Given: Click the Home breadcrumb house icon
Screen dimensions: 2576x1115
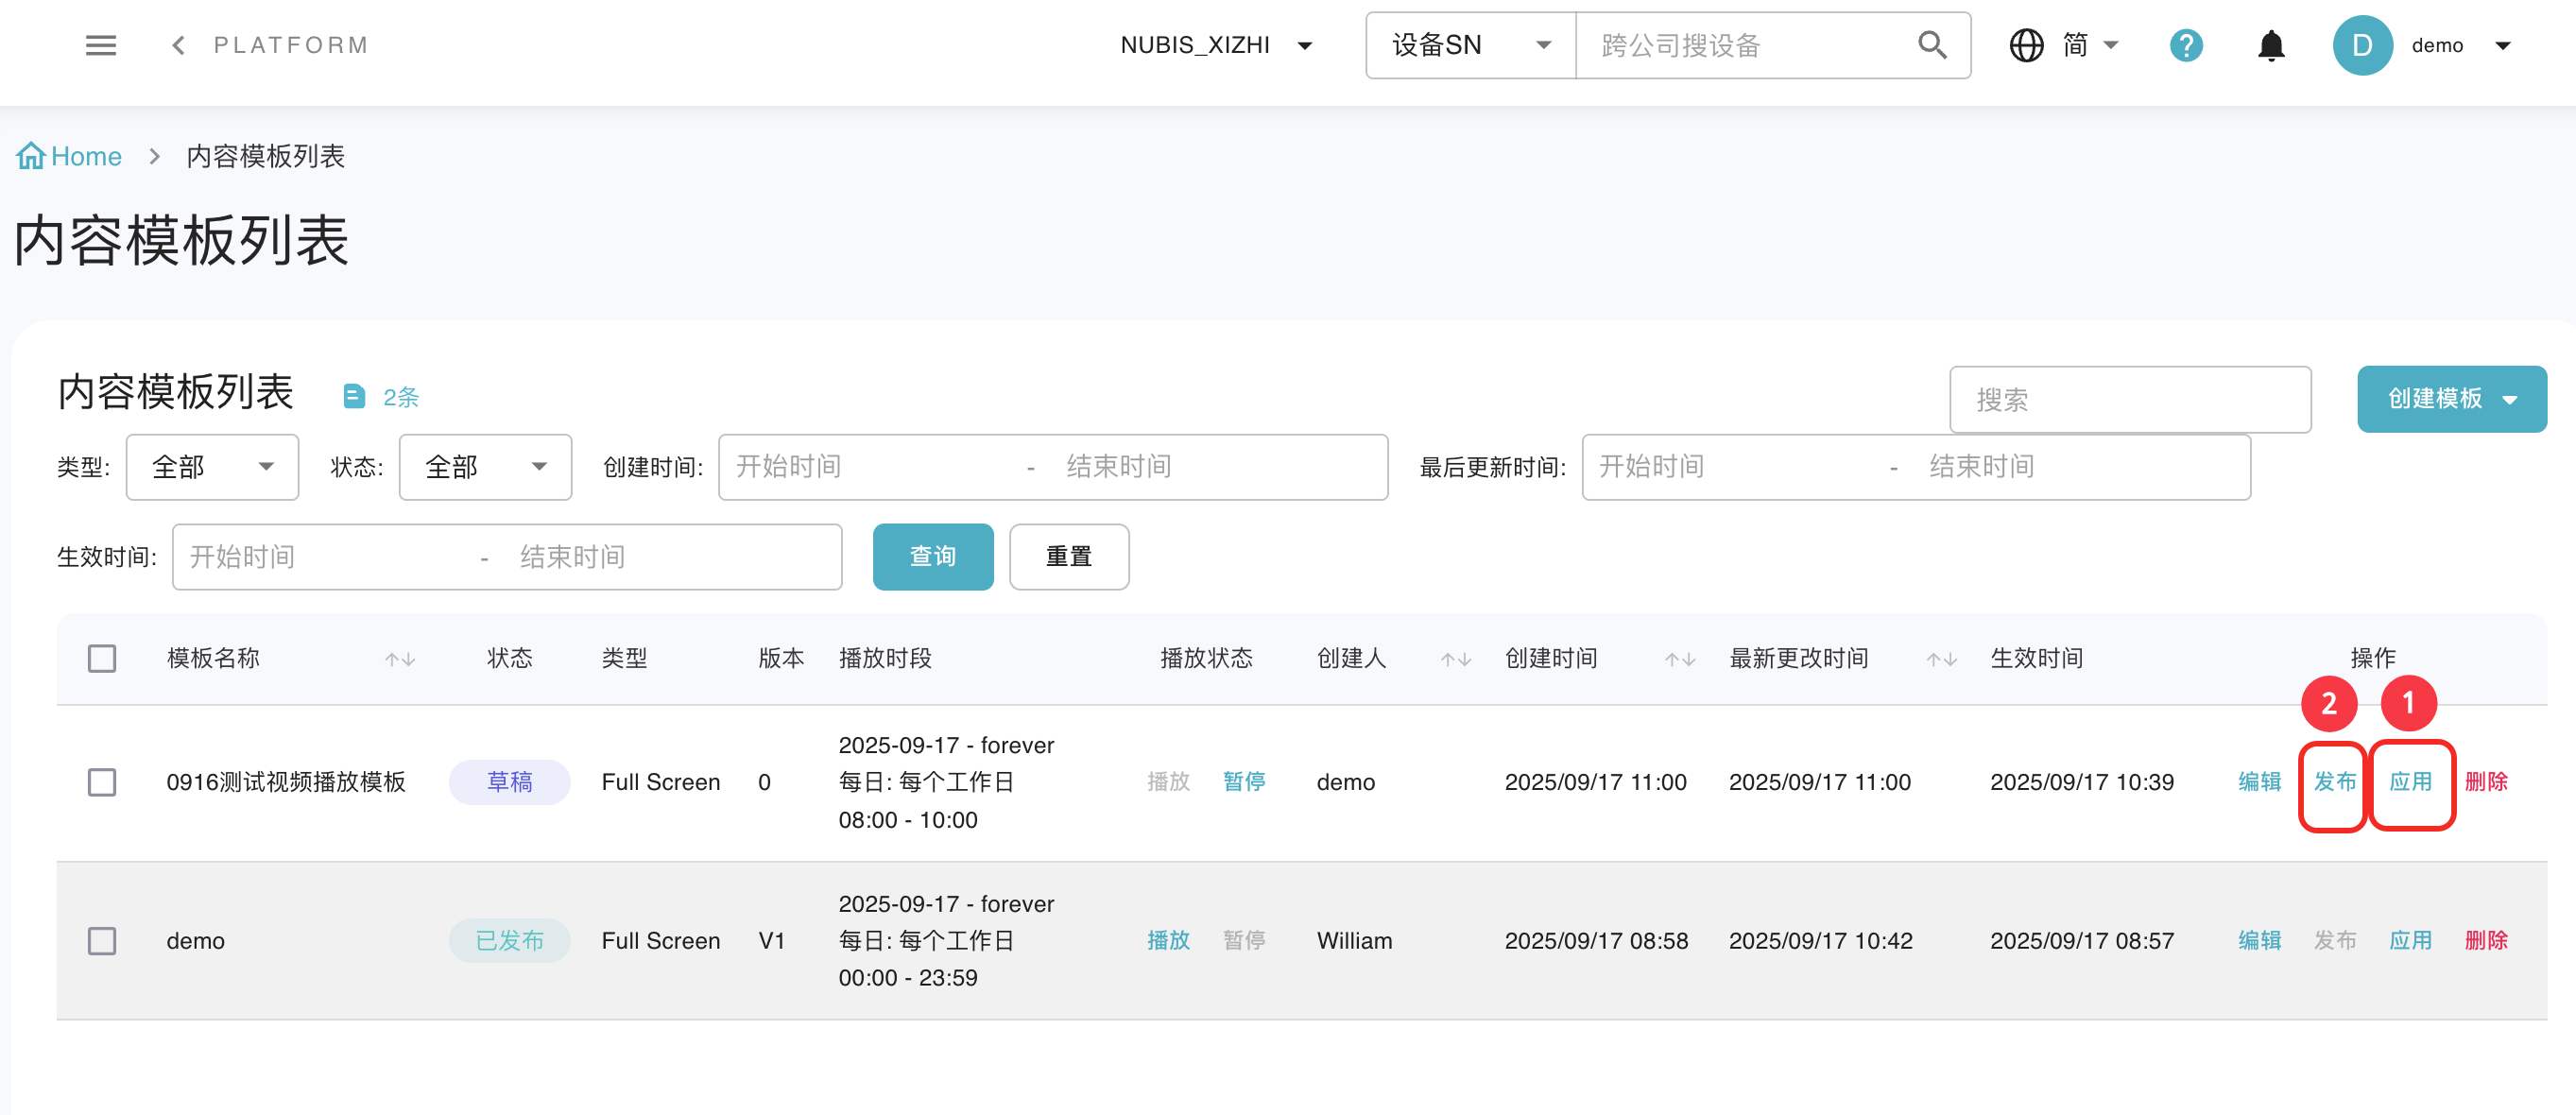Looking at the screenshot, I should coord(31,156).
